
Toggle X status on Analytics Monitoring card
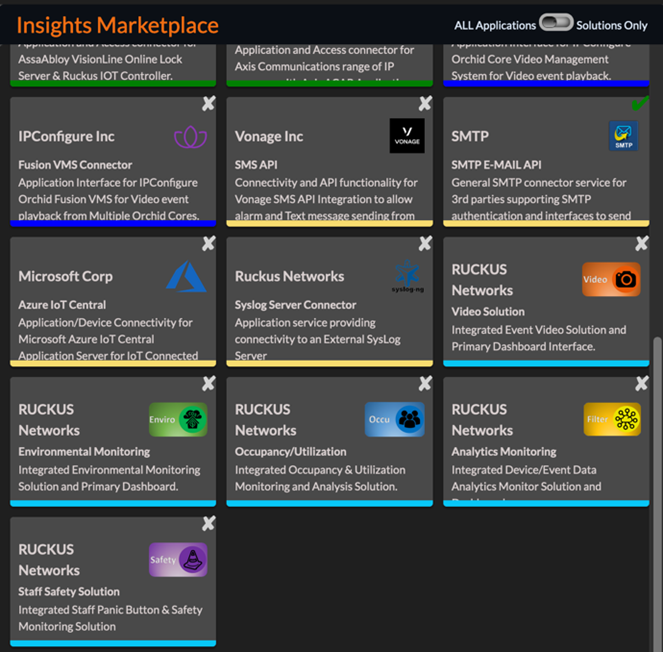pos(642,383)
